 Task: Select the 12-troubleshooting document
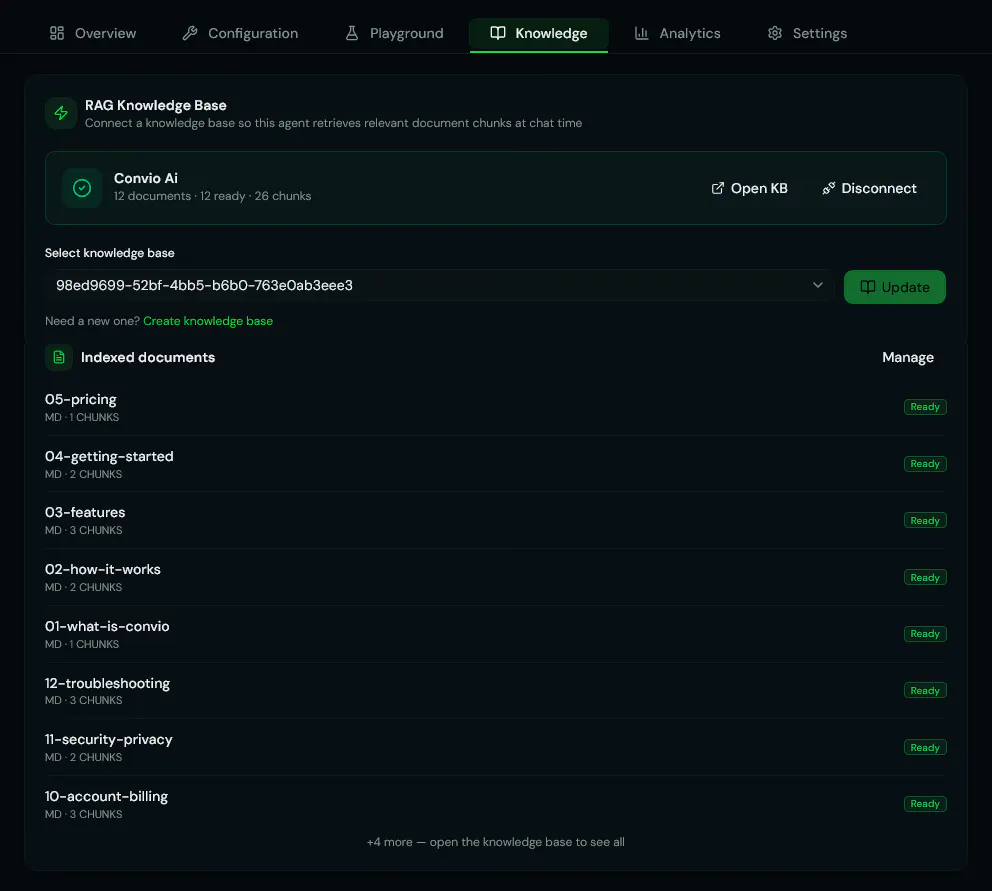click(495, 690)
